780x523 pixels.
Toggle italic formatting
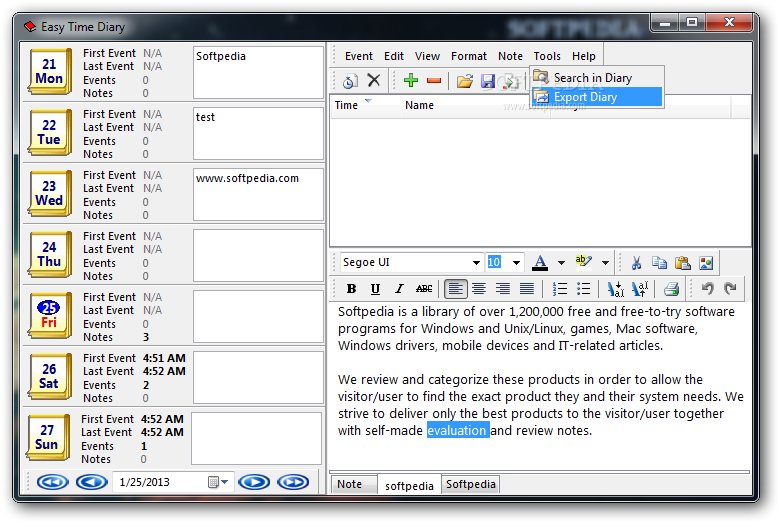coord(399,289)
